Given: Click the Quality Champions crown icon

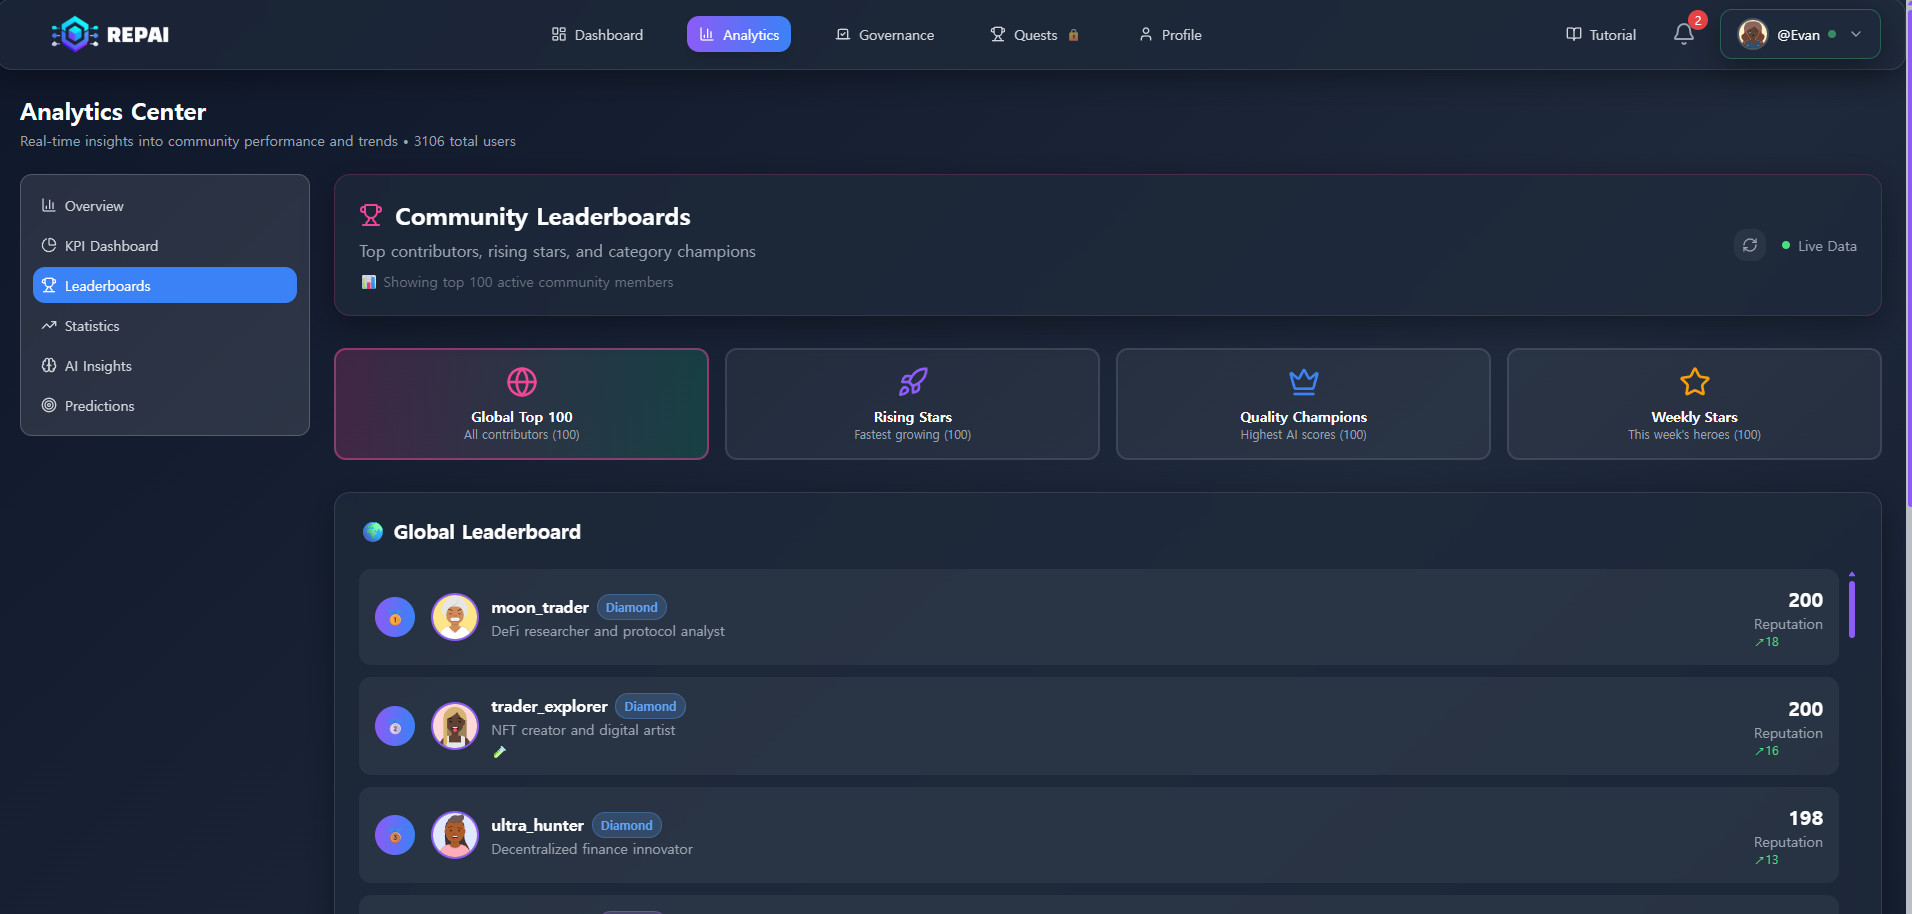Looking at the screenshot, I should click(x=1303, y=382).
